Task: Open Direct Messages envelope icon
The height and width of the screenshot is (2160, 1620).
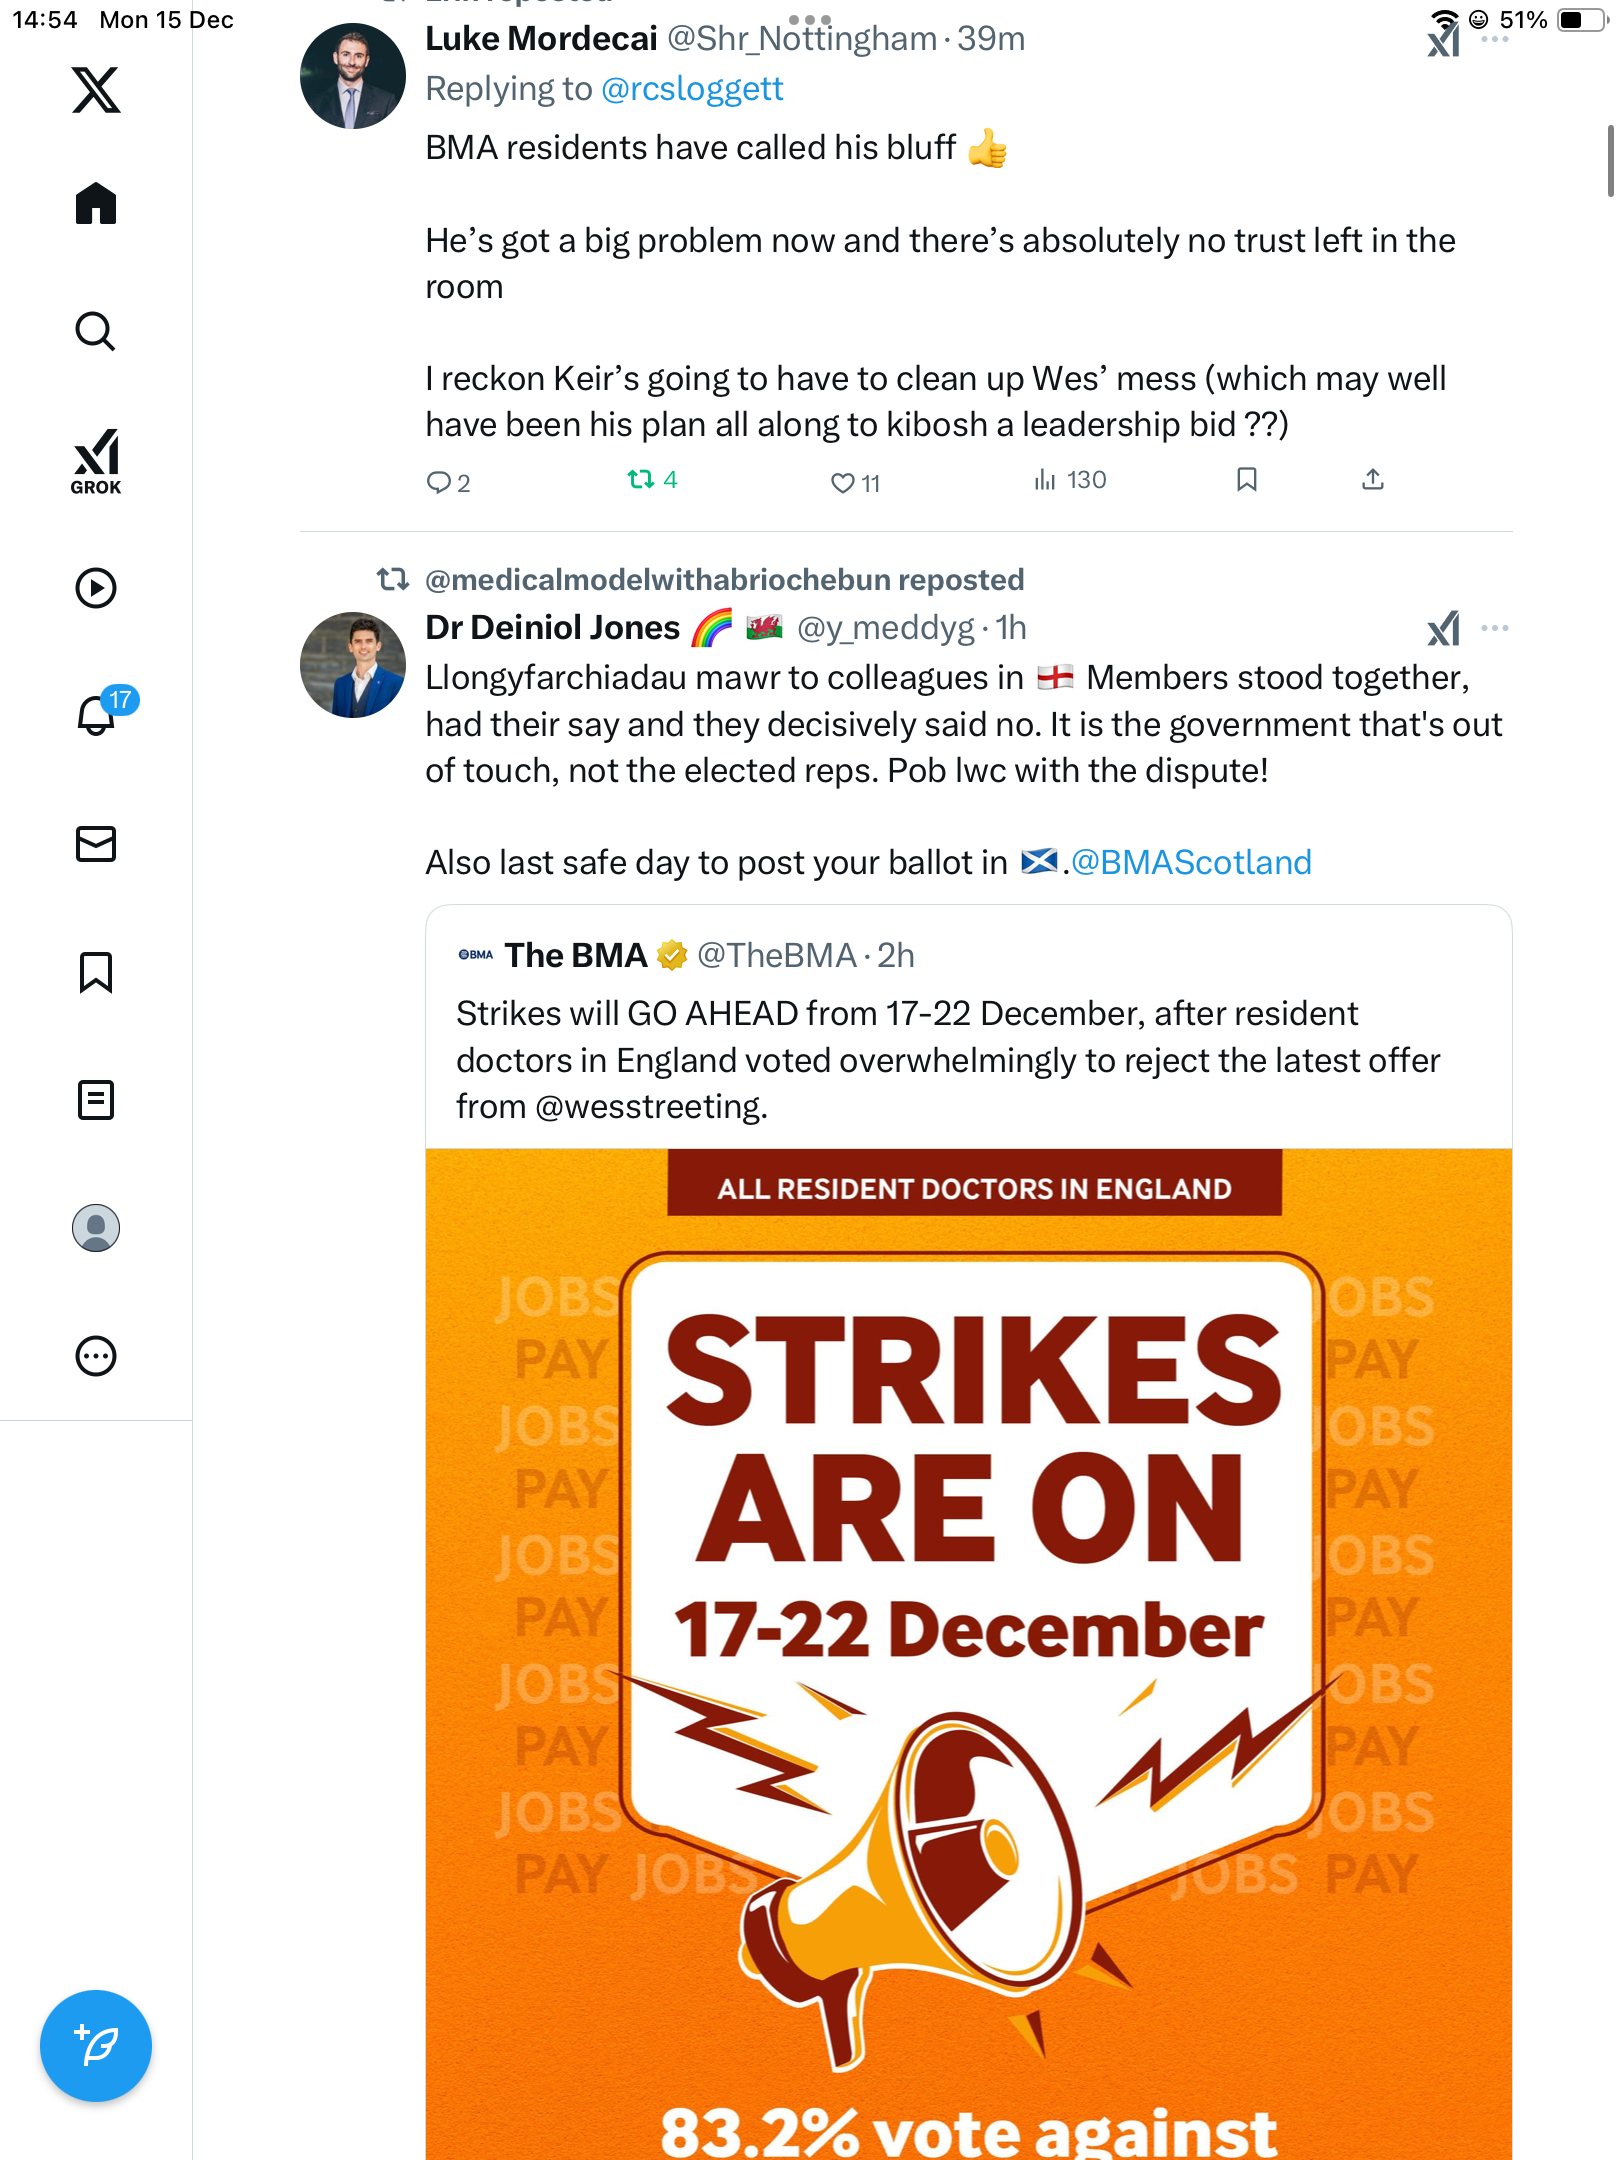Action: [96, 844]
